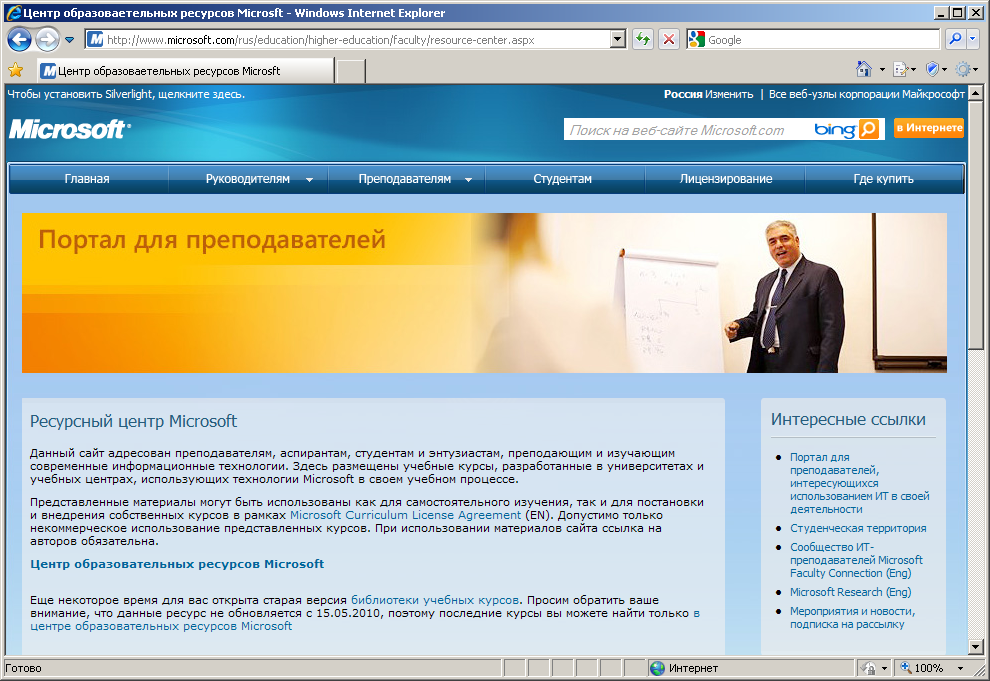990x681 pixels.
Task: Click the teacher portal banner image
Action: click(484, 293)
